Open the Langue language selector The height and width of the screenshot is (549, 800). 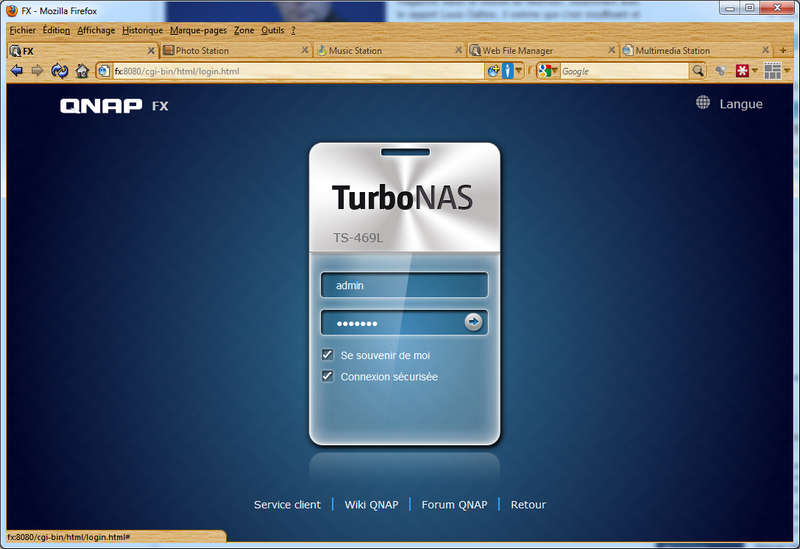click(741, 104)
